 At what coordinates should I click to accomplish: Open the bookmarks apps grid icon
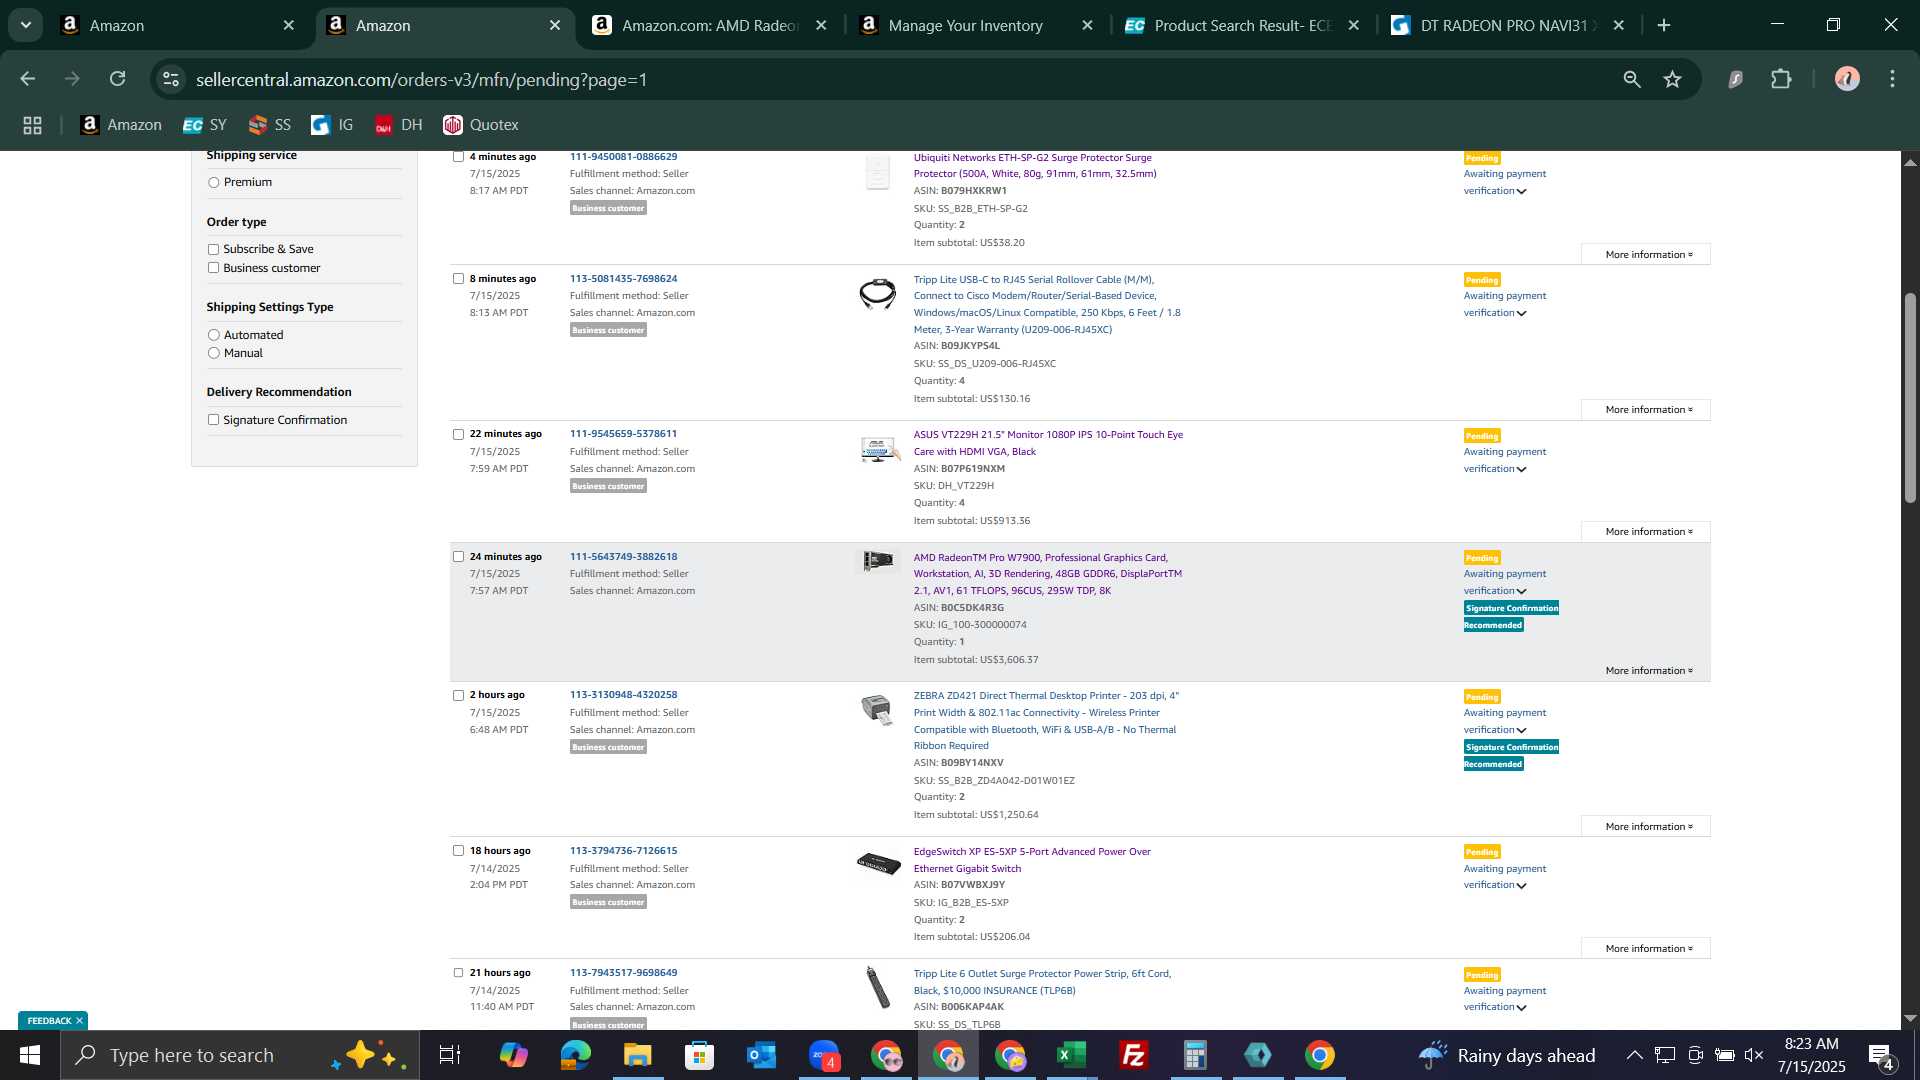click(32, 125)
